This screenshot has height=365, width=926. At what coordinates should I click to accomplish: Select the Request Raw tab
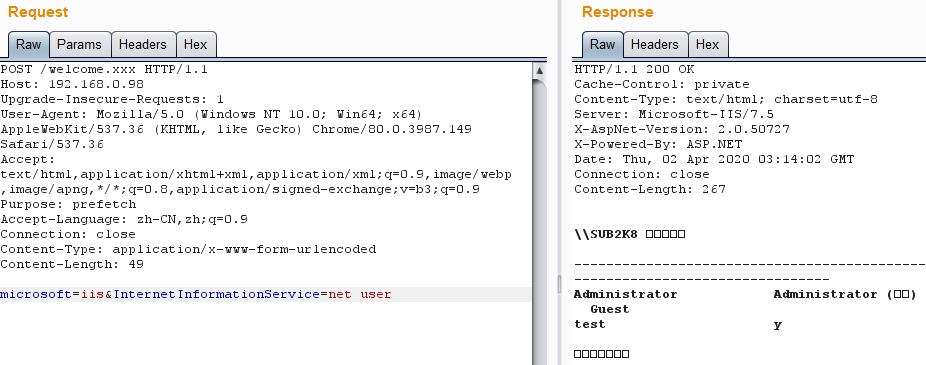28,45
